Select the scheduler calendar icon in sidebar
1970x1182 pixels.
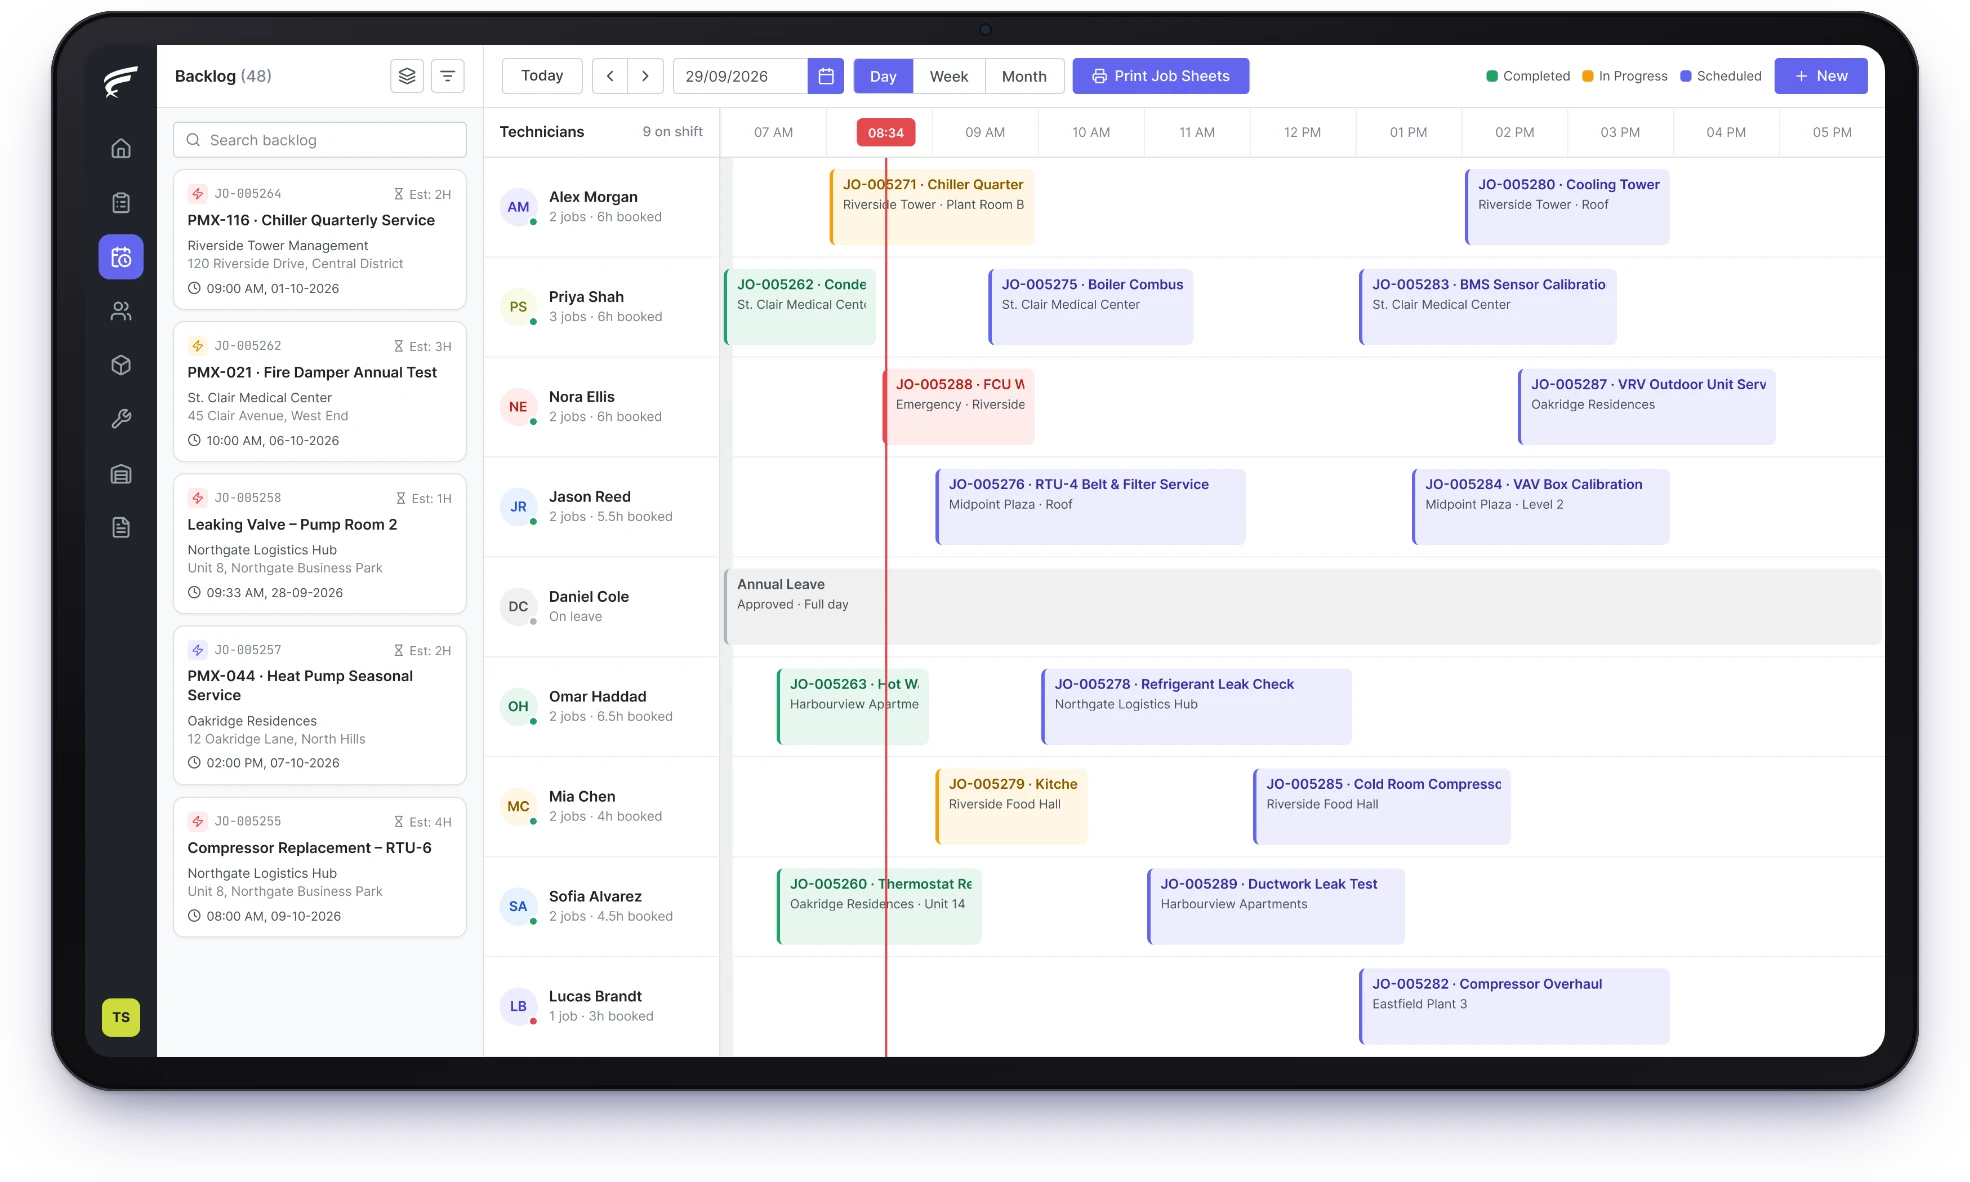[x=121, y=257]
